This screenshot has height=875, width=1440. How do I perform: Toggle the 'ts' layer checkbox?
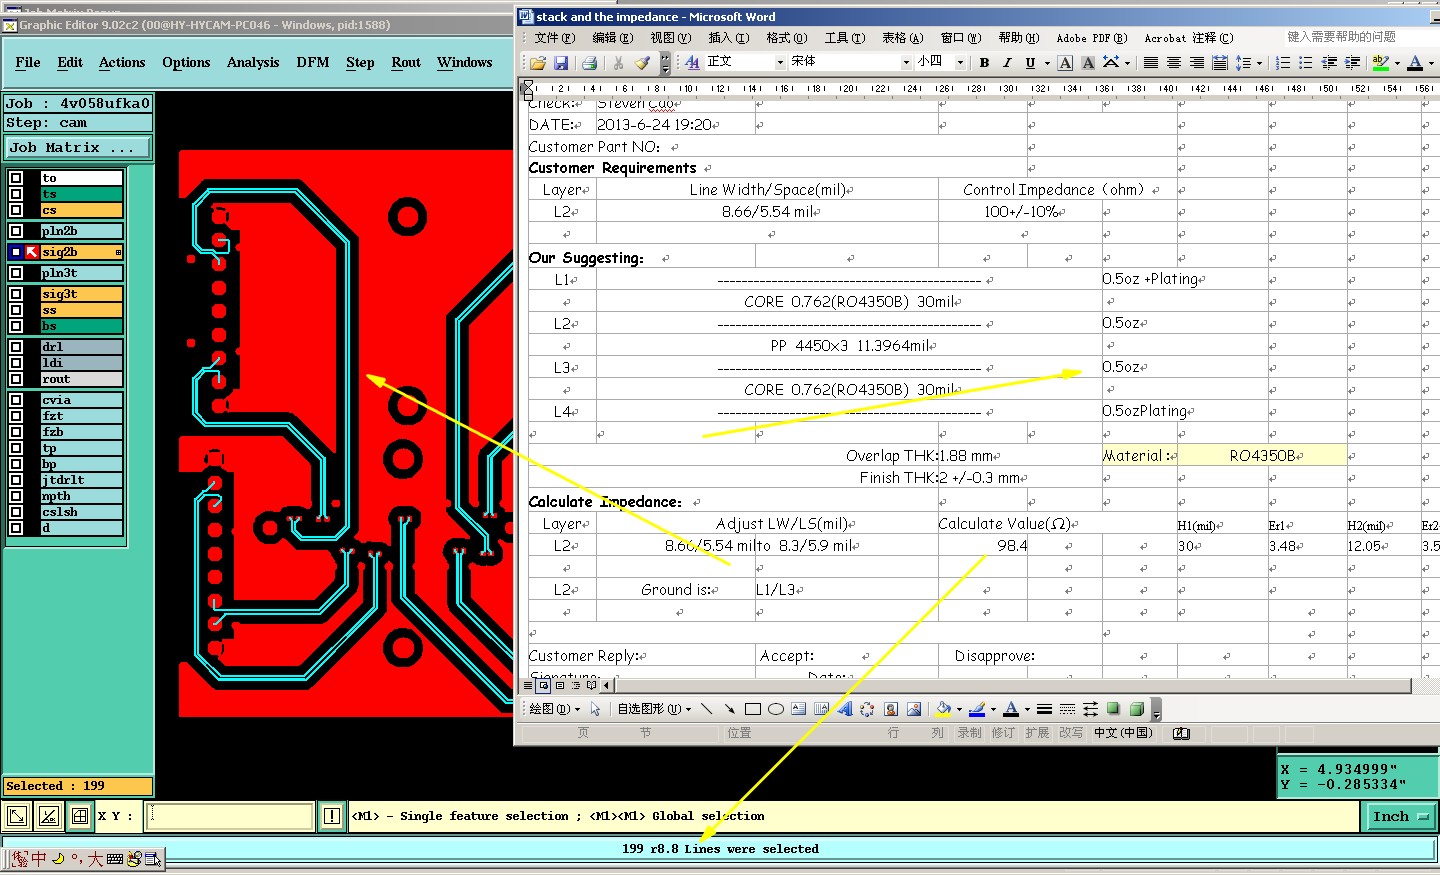click(x=16, y=194)
